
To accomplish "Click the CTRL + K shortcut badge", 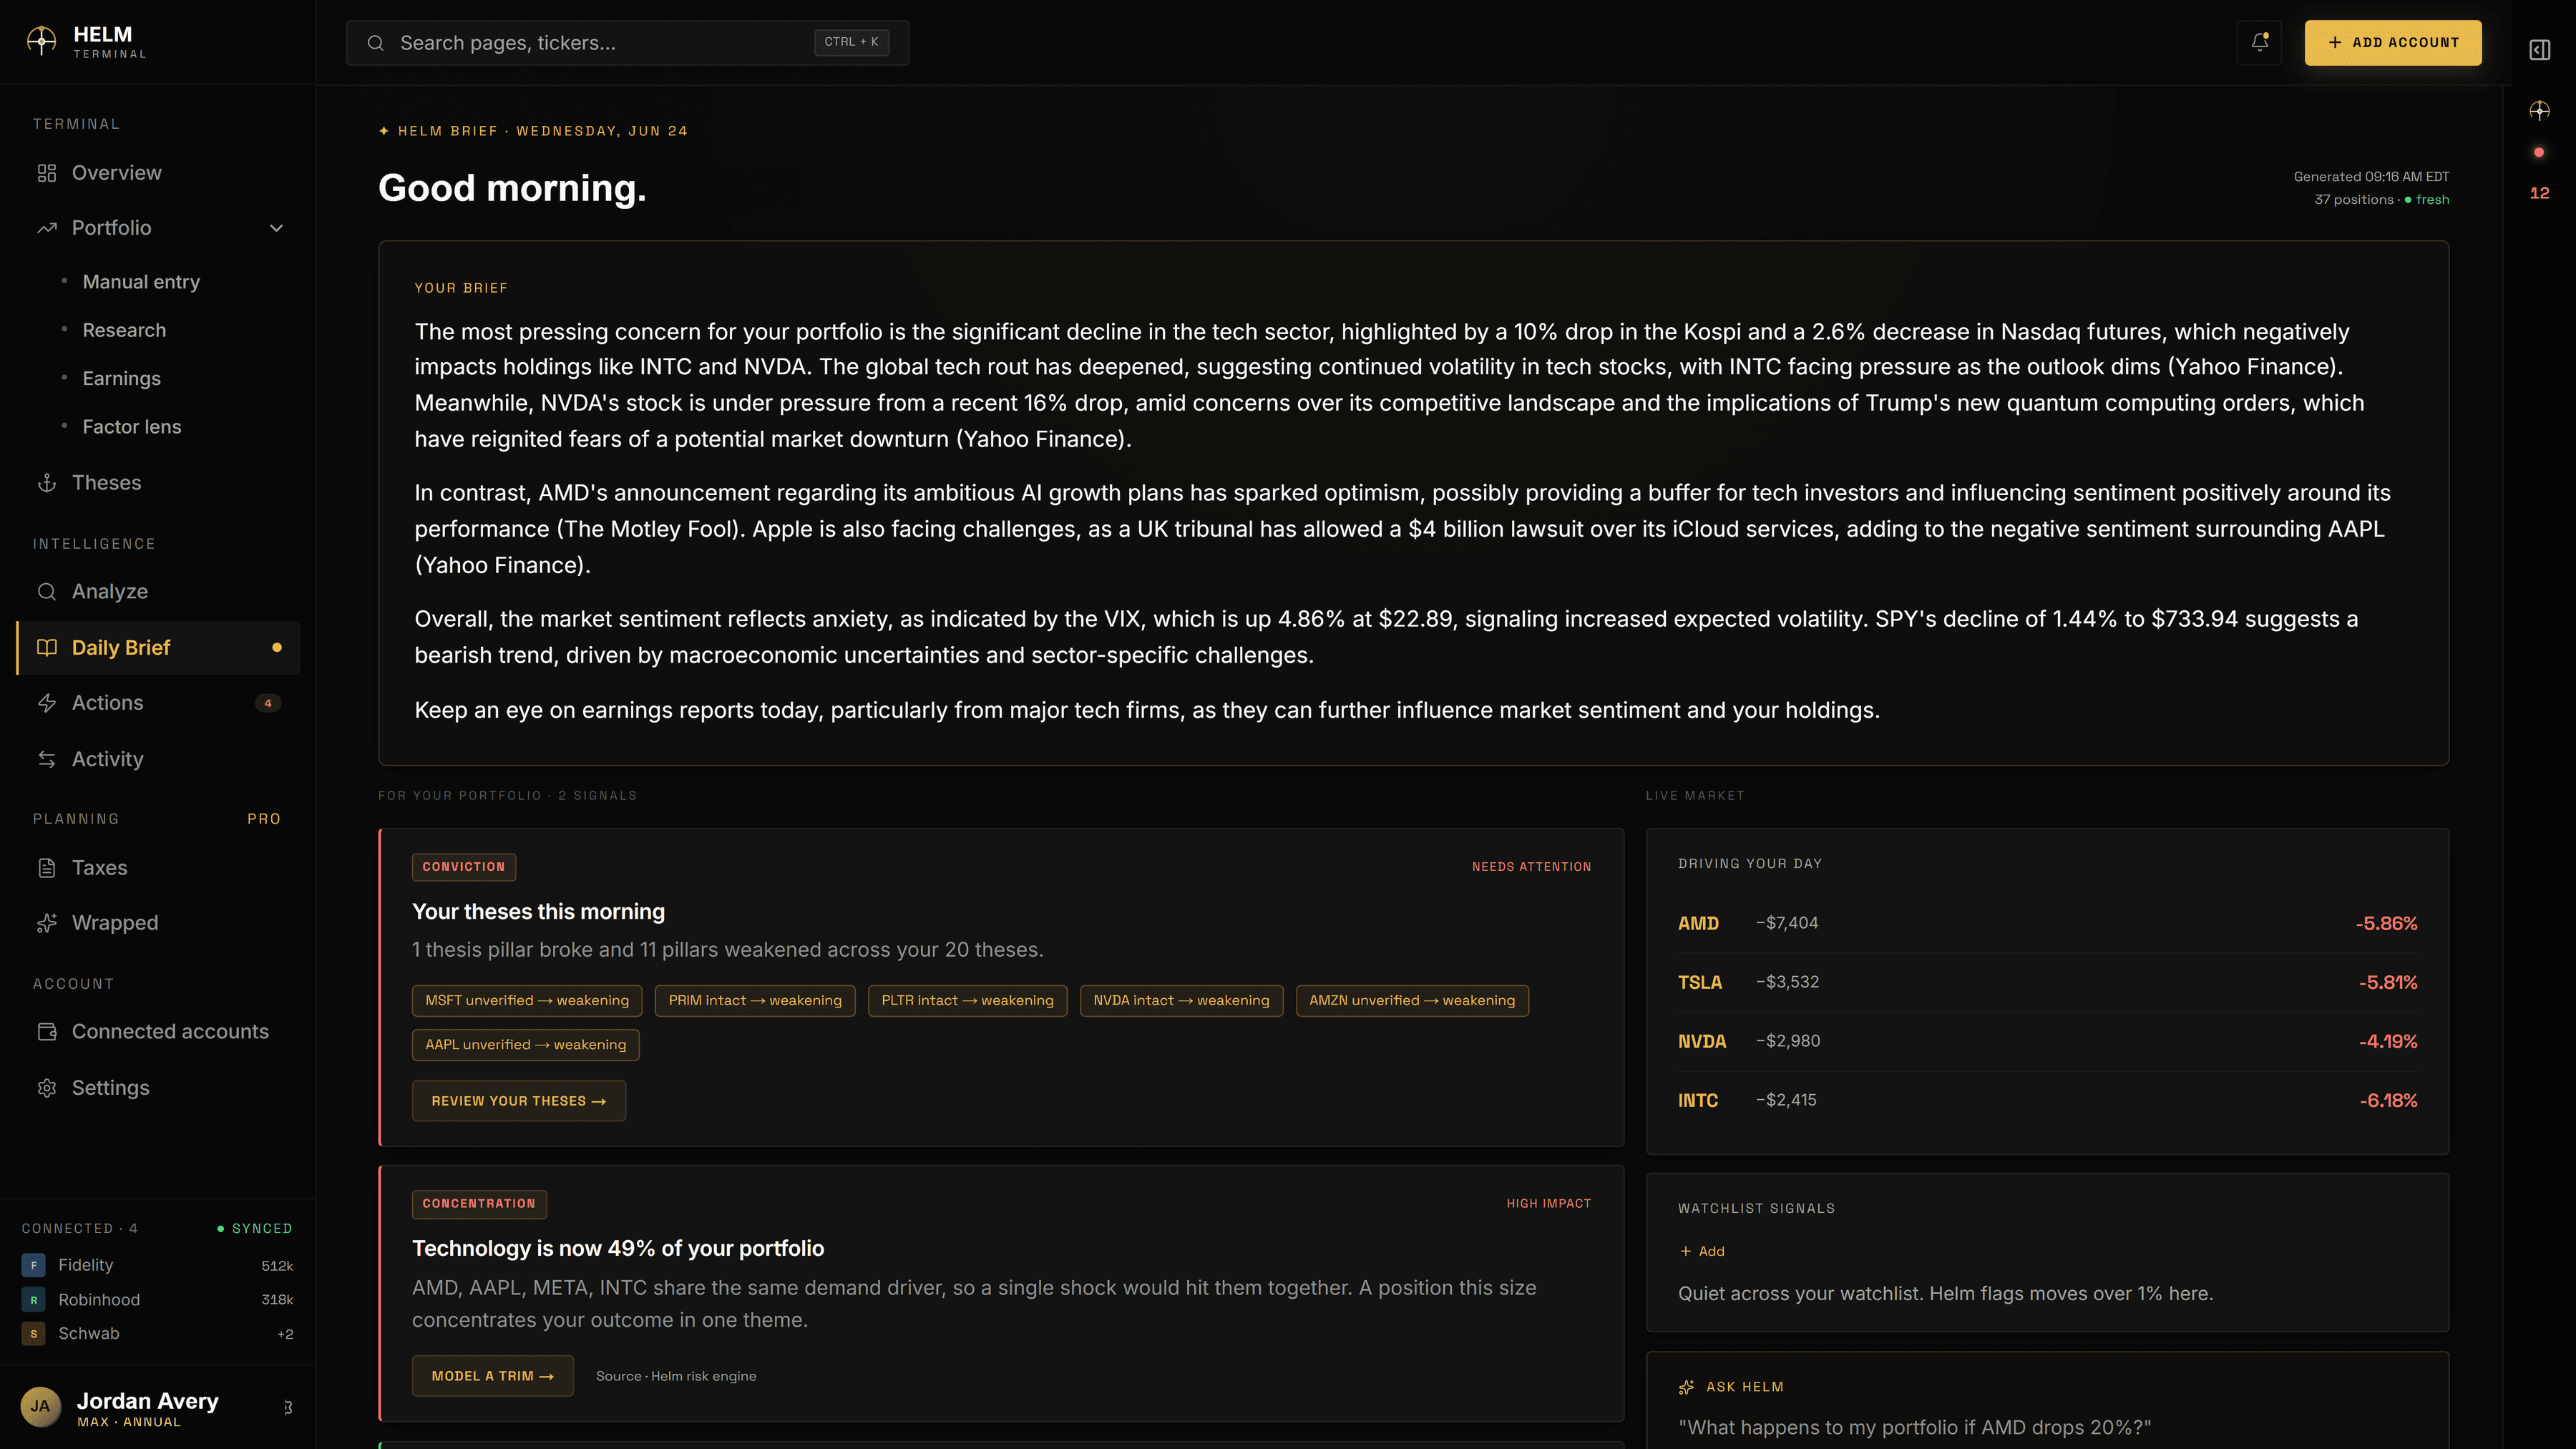I will [851, 42].
